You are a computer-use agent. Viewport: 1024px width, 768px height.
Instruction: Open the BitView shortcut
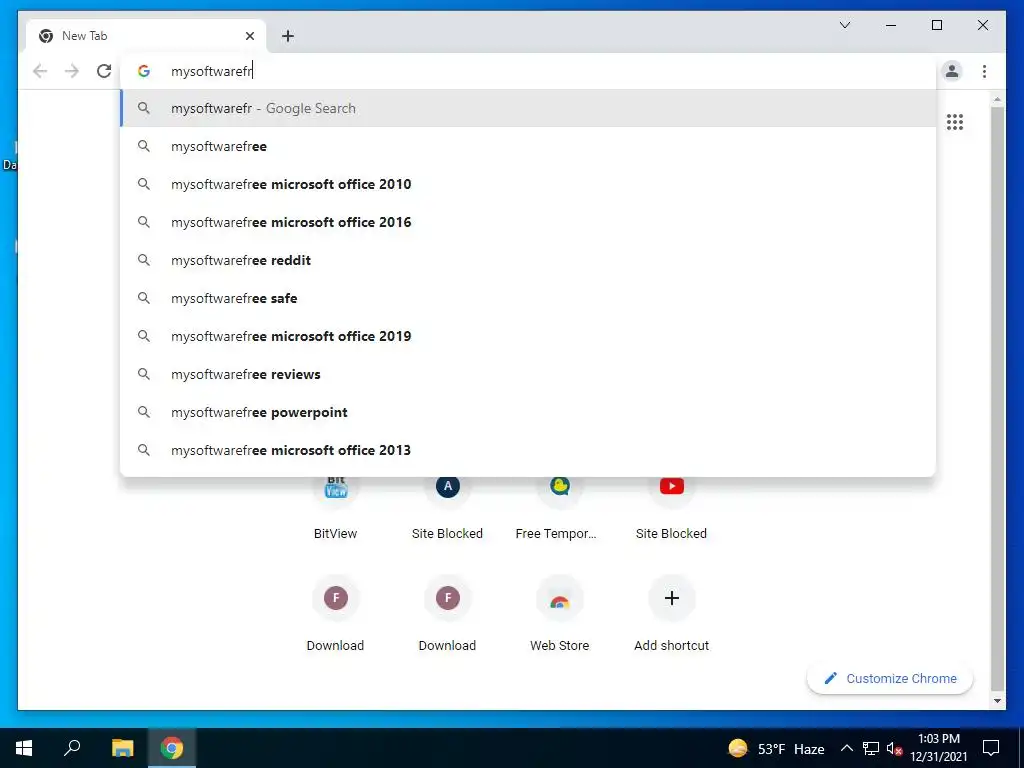click(x=336, y=509)
